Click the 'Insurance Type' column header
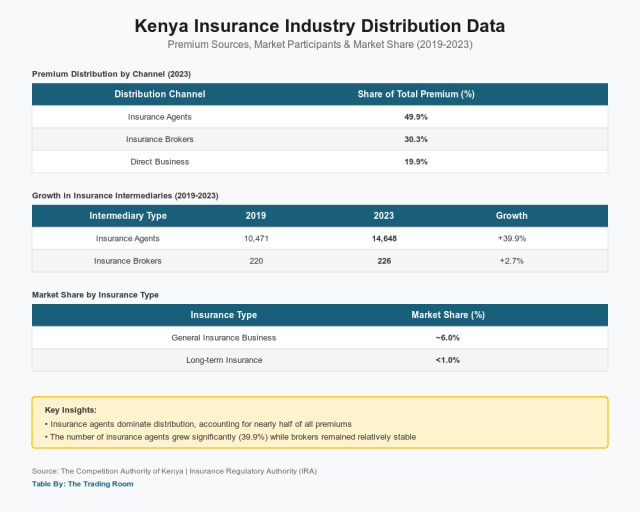The image size is (640, 512). pyautogui.click(x=224, y=315)
